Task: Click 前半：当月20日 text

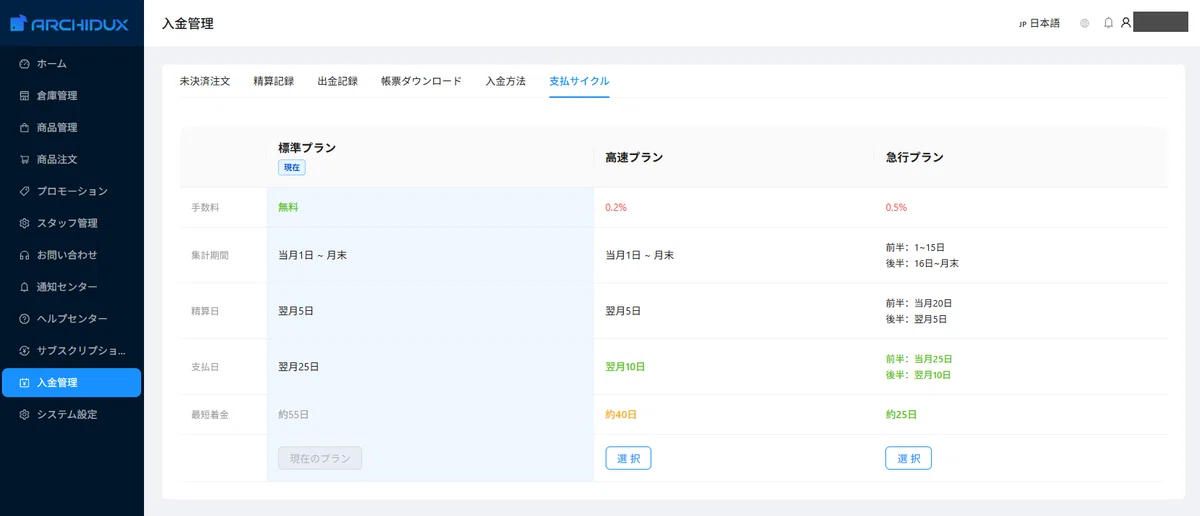Action: (918, 302)
